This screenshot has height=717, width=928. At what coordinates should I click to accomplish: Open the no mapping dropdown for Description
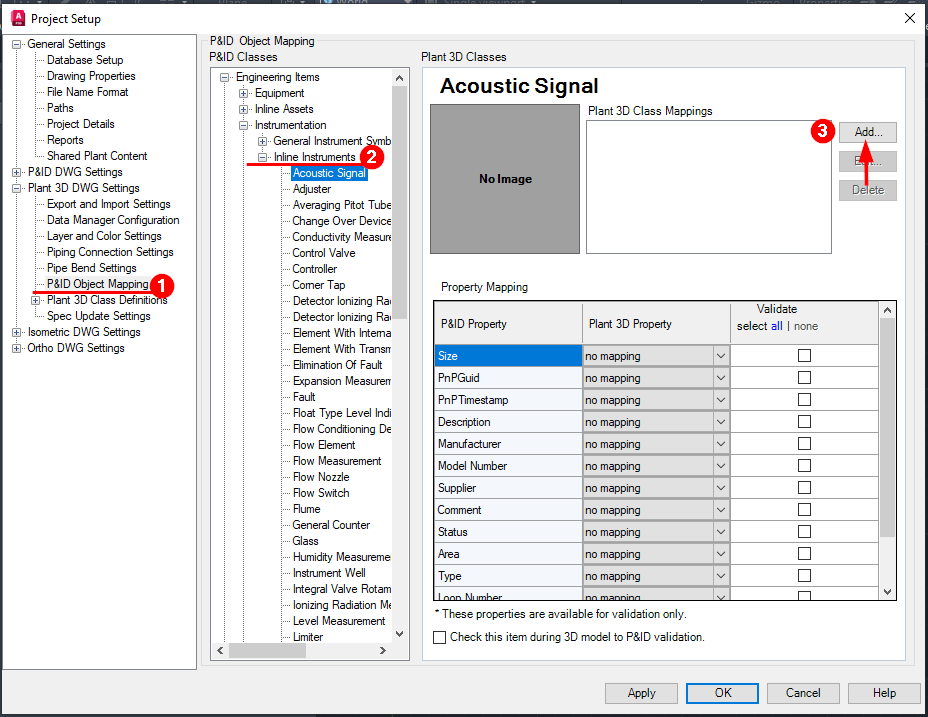[x=719, y=421]
